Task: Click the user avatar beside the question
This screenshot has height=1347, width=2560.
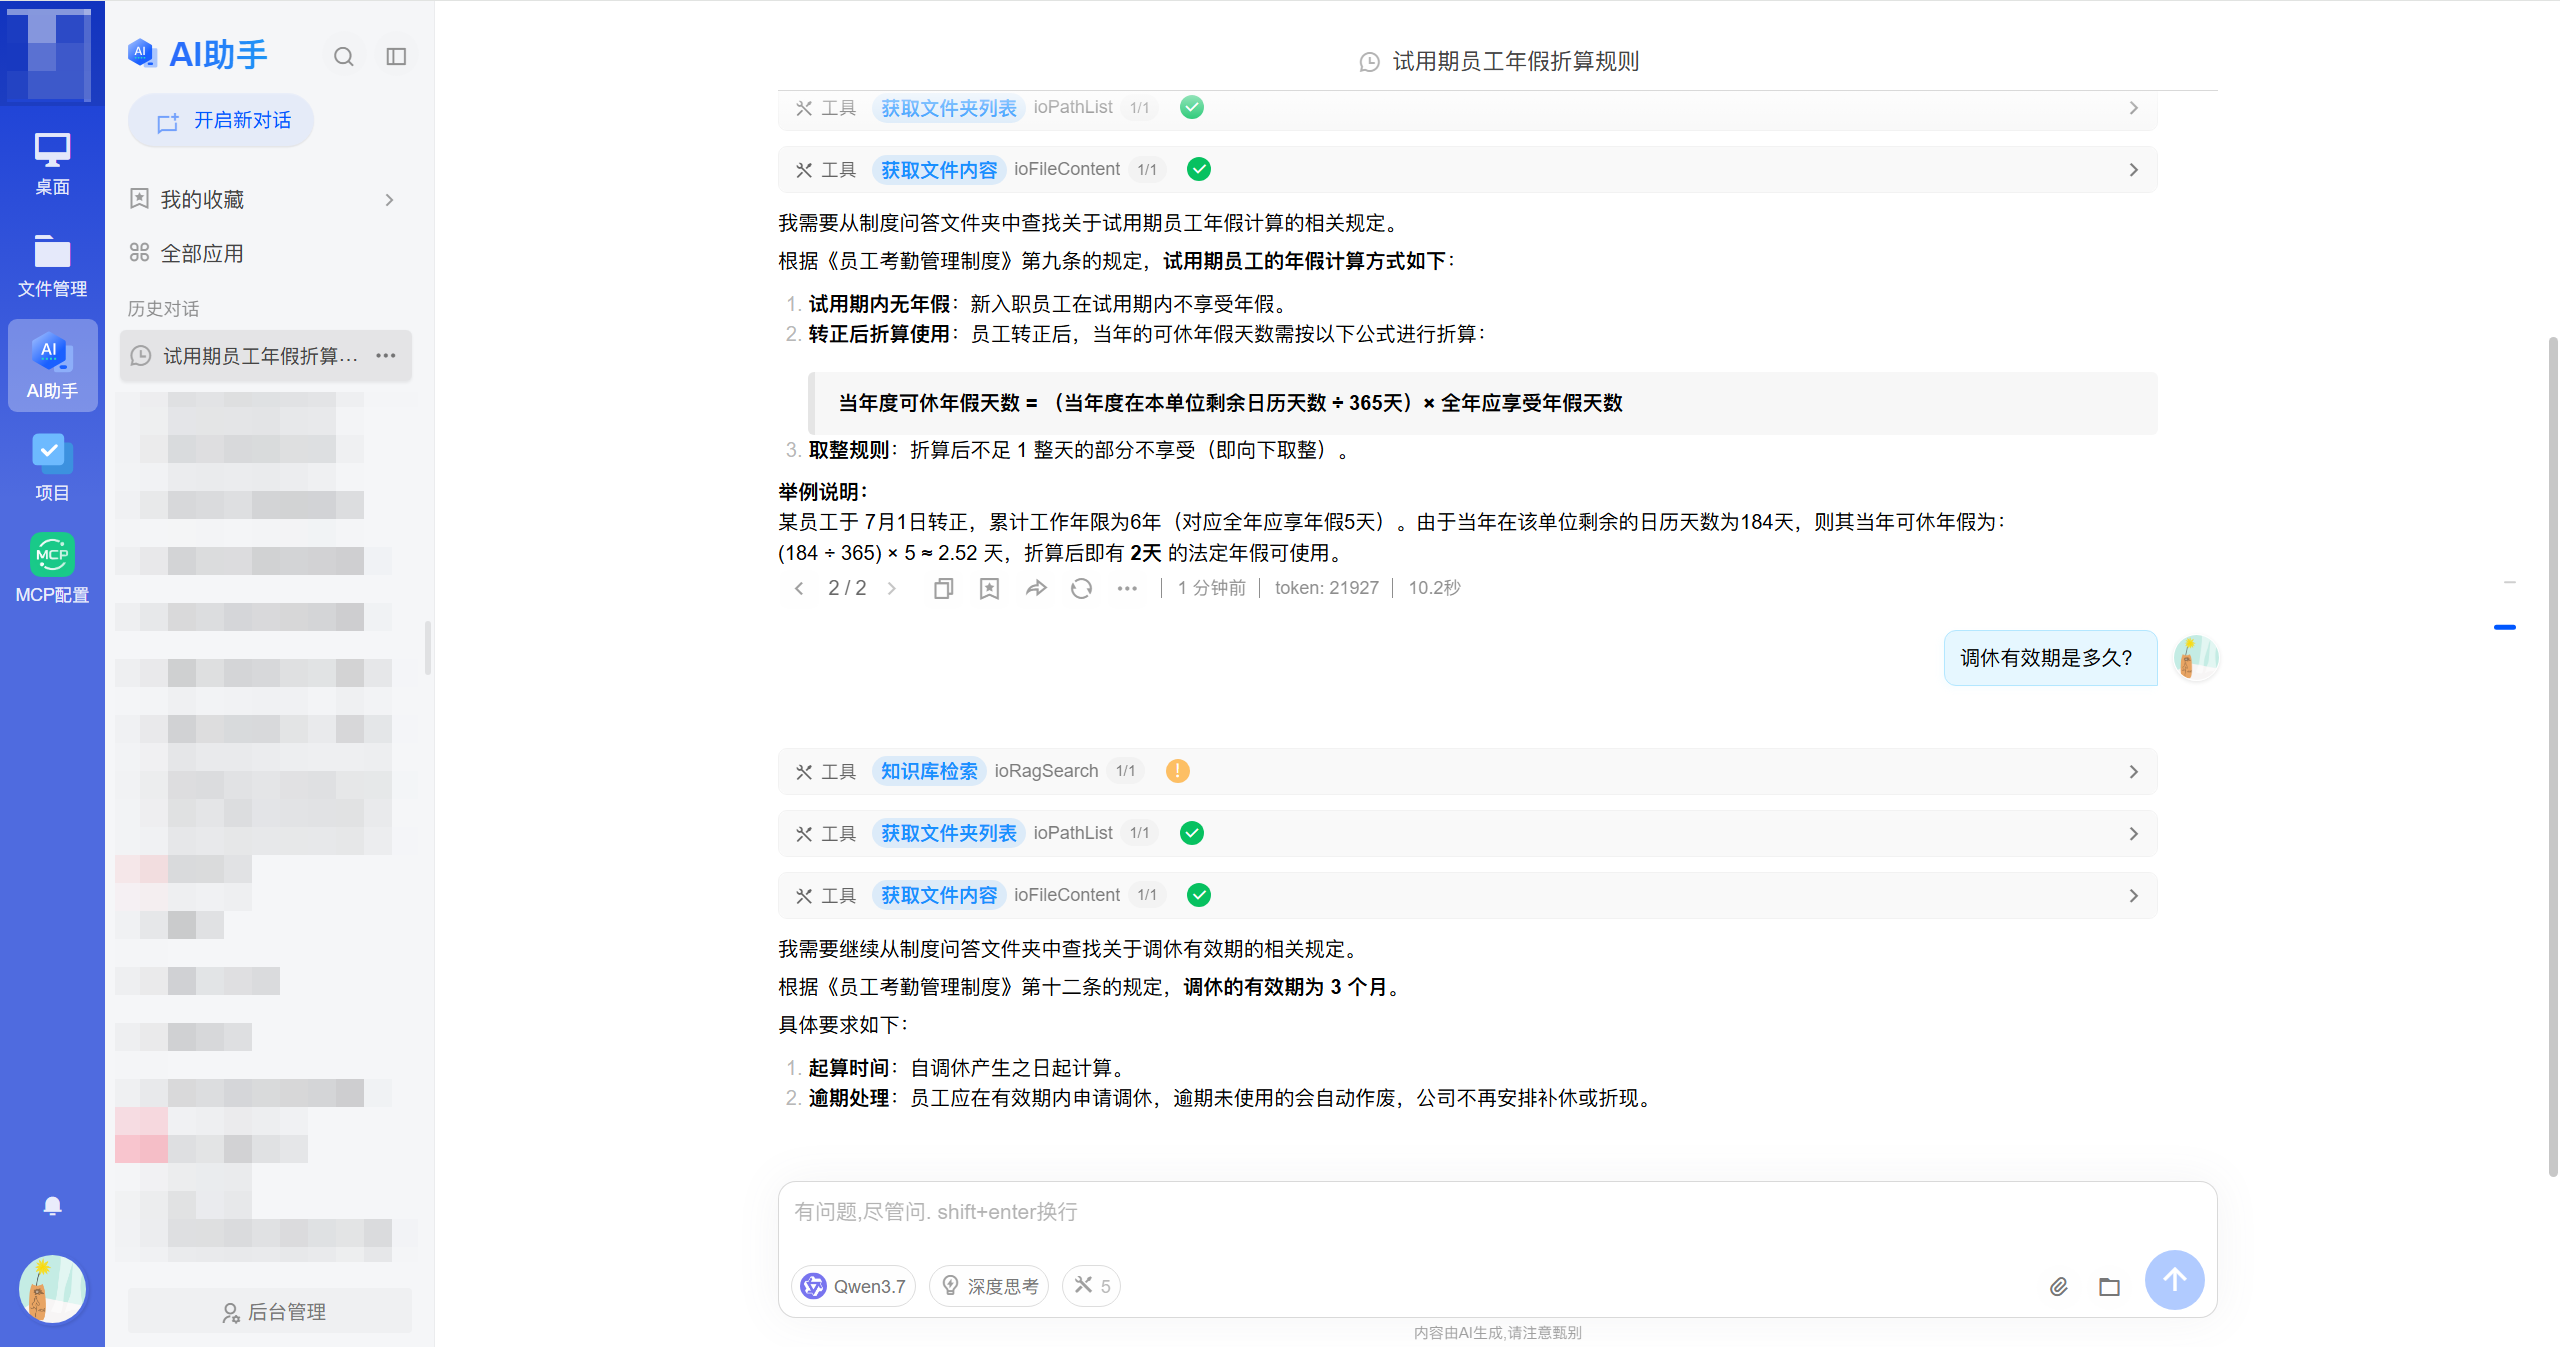Action: (x=2197, y=658)
